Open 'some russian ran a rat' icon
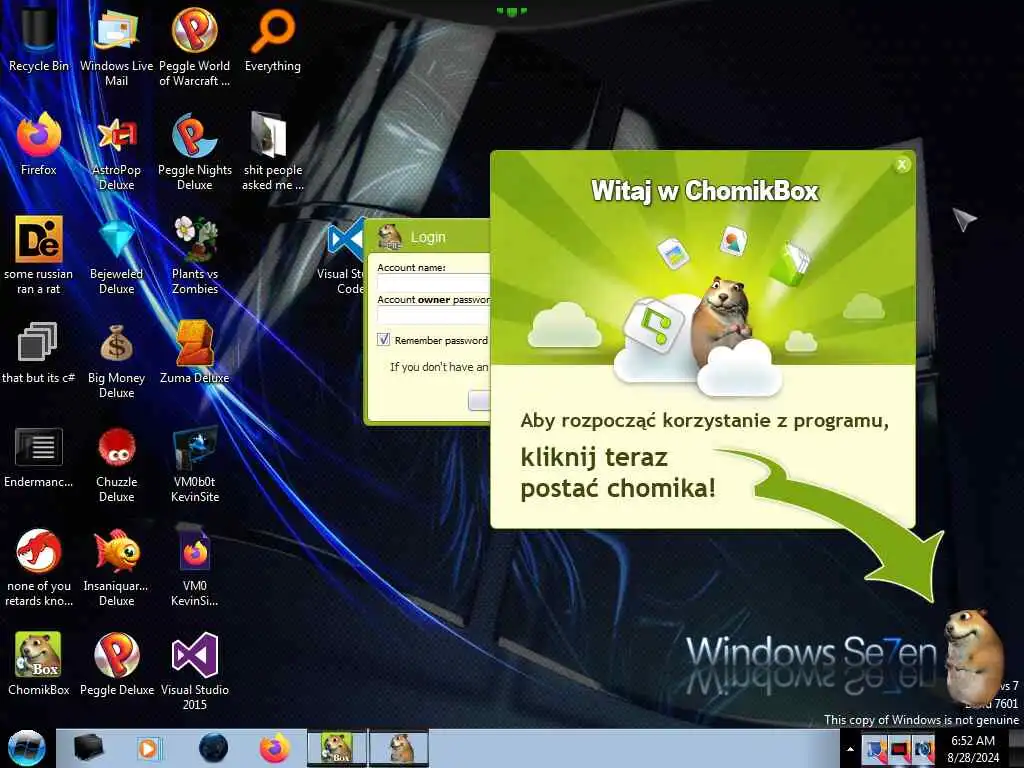Screen dimensions: 1024x768 (39, 255)
